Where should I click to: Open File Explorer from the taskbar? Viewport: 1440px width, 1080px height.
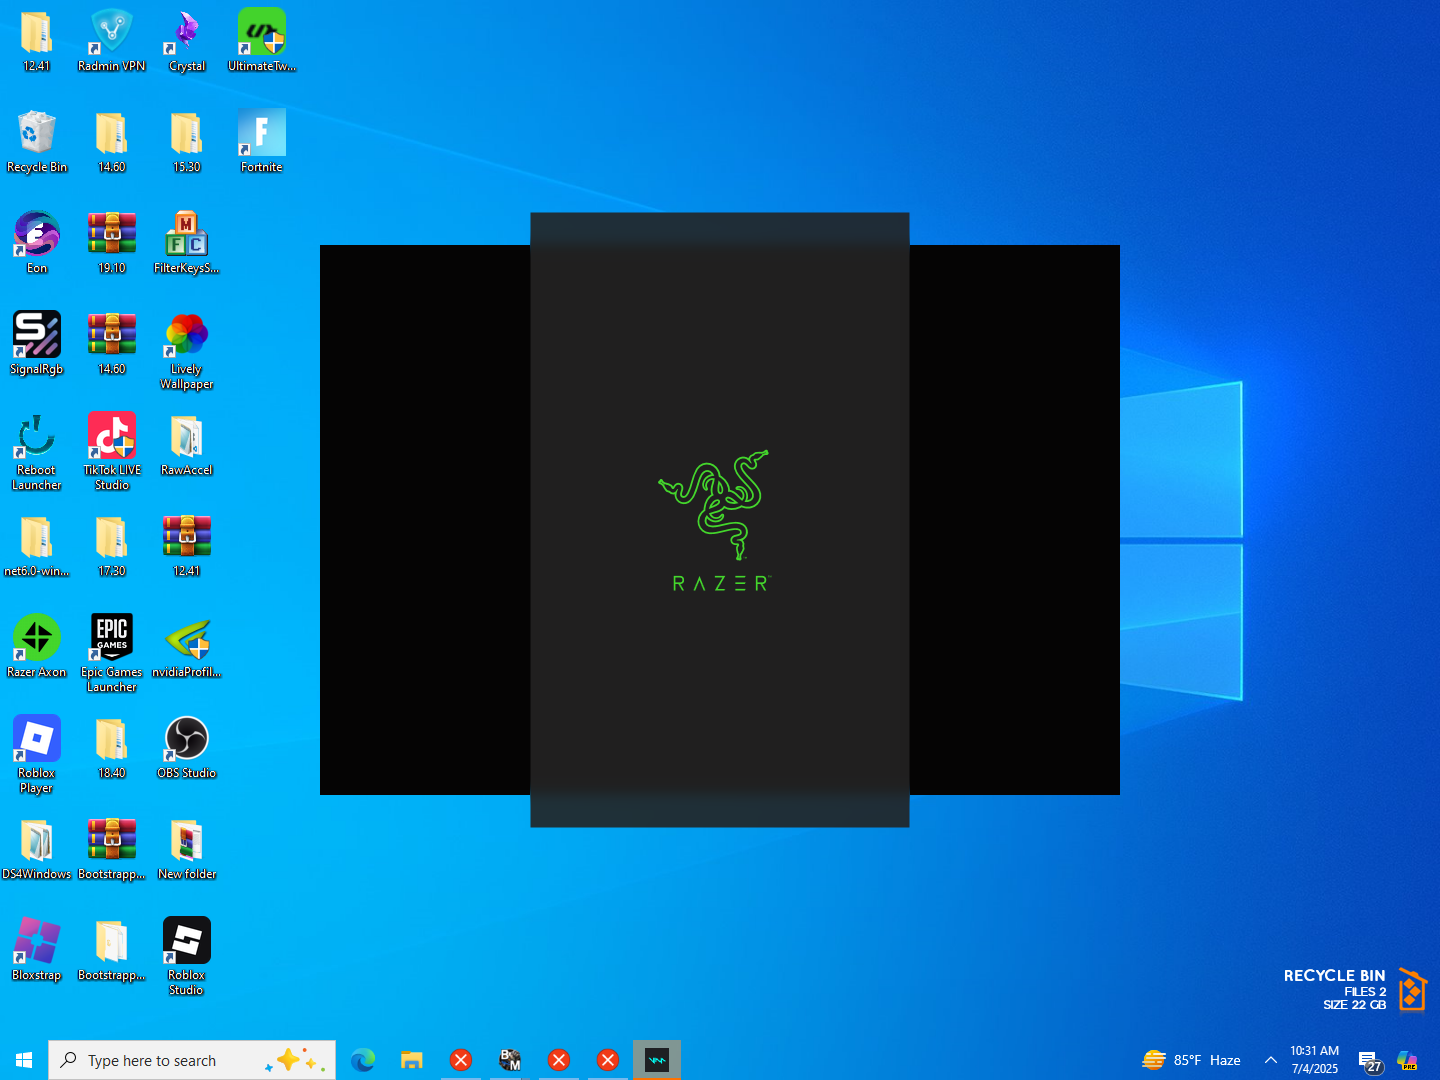pos(412,1060)
